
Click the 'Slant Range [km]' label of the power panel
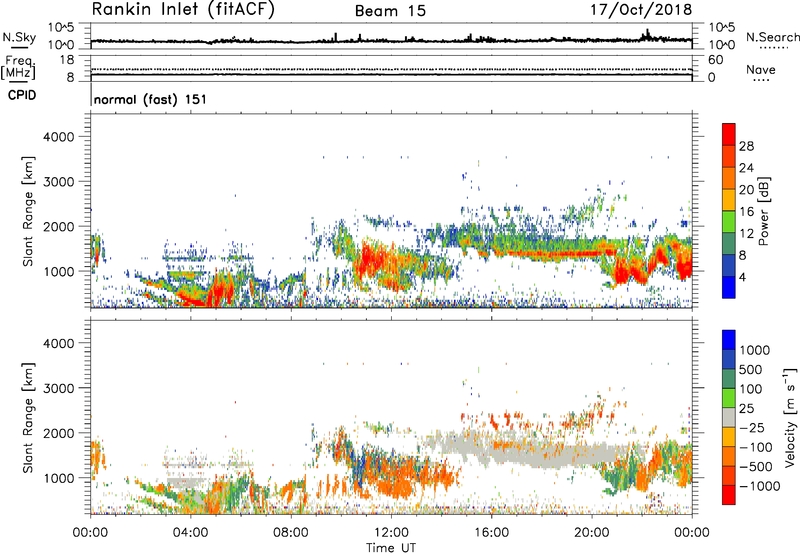[28, 211]
